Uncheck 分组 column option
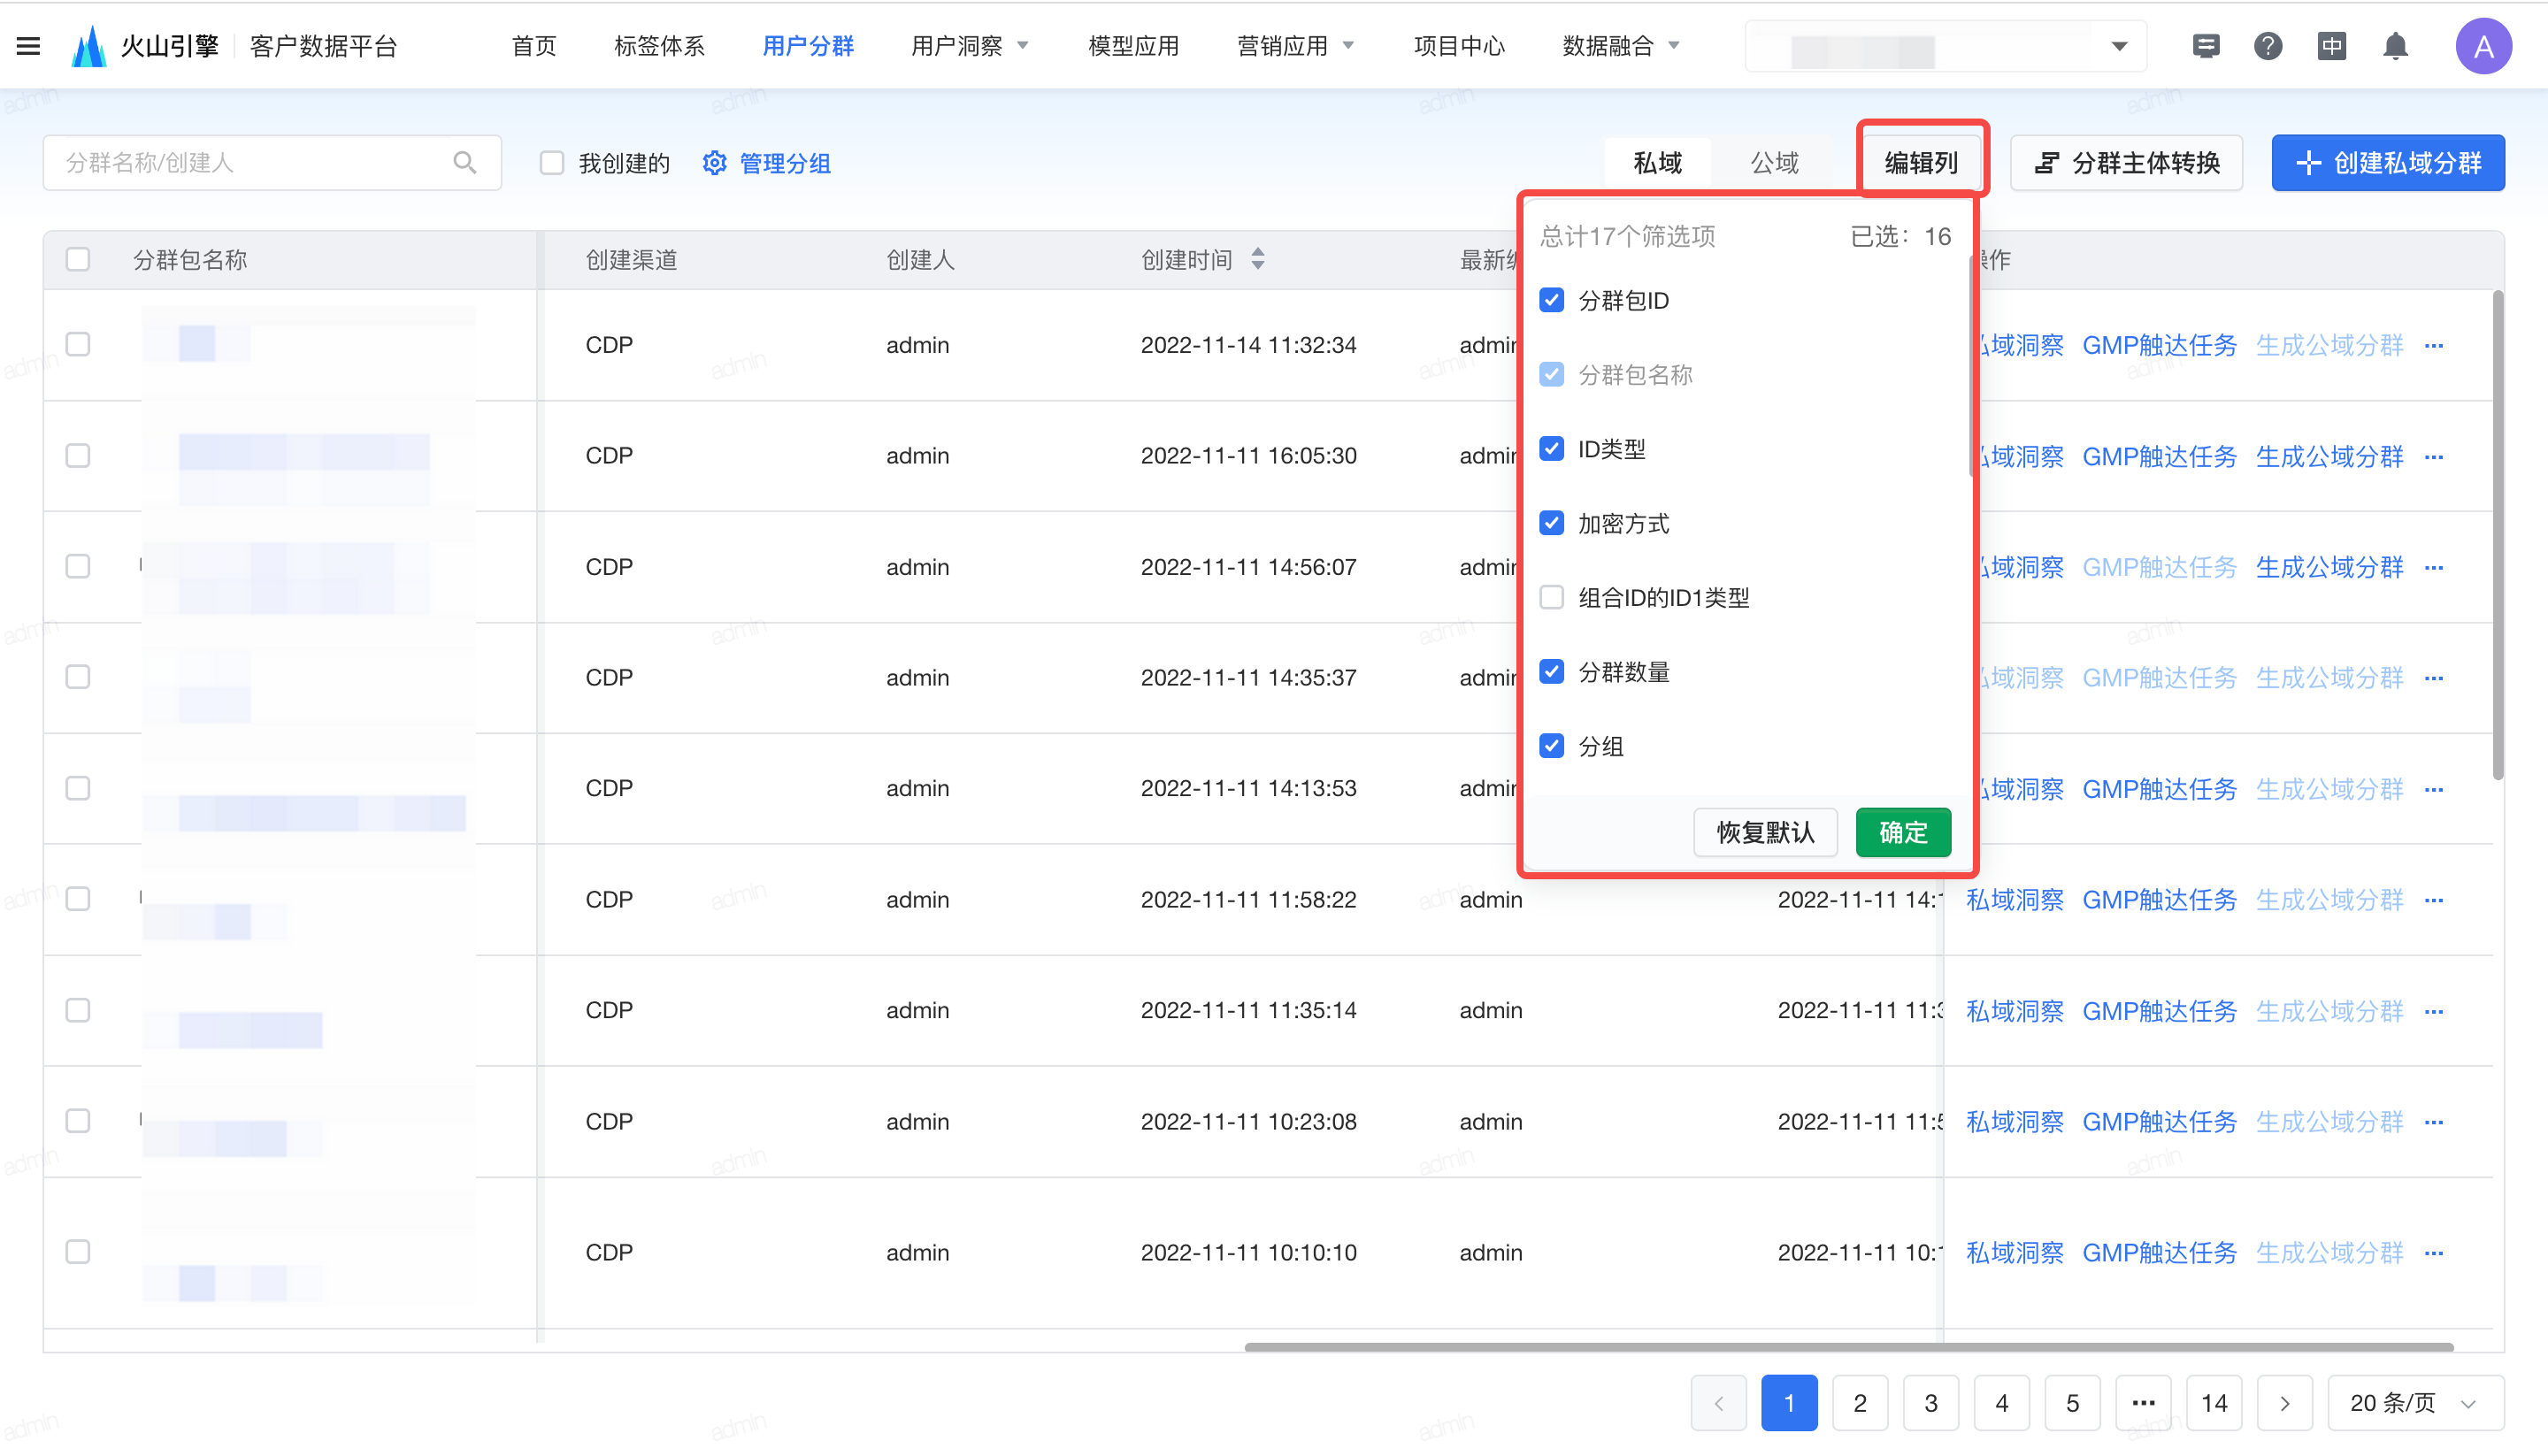 [x=1551, y=746]
